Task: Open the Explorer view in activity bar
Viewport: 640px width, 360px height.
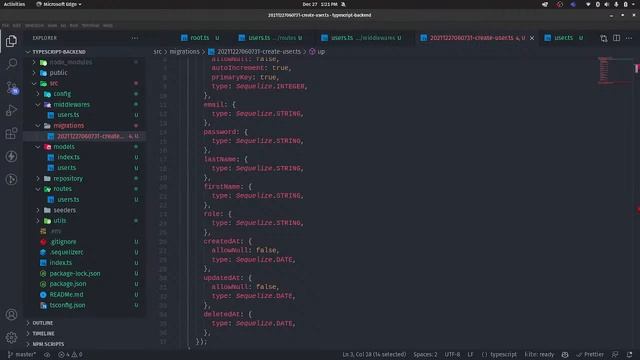Action: point(11,41)
